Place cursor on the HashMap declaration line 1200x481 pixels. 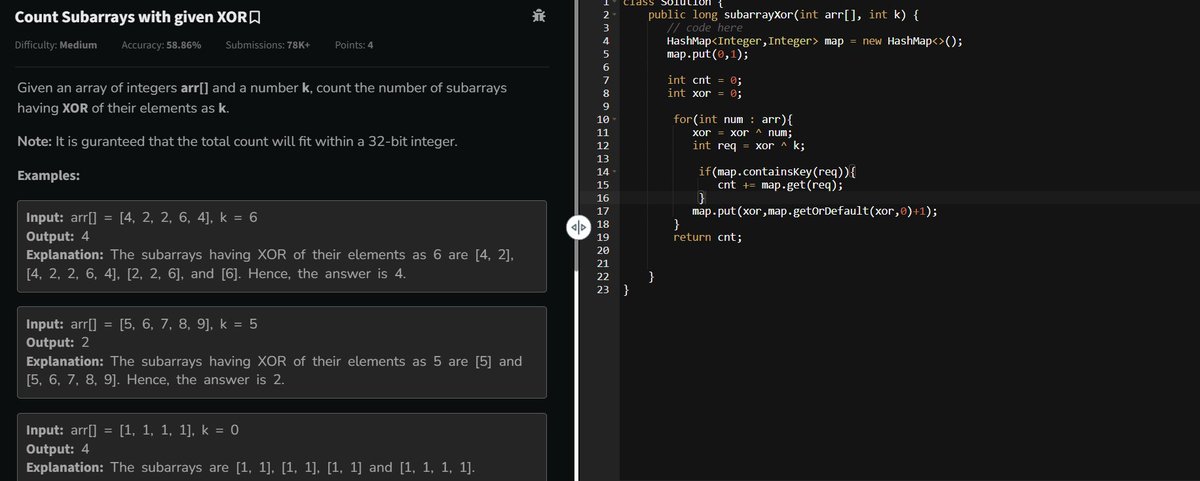[x=815, y=41]
